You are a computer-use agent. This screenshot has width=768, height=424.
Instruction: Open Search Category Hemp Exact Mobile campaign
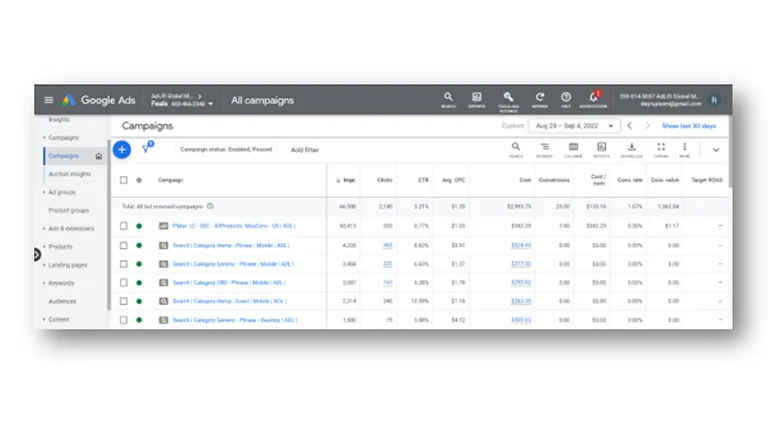(x=229, y=301)
